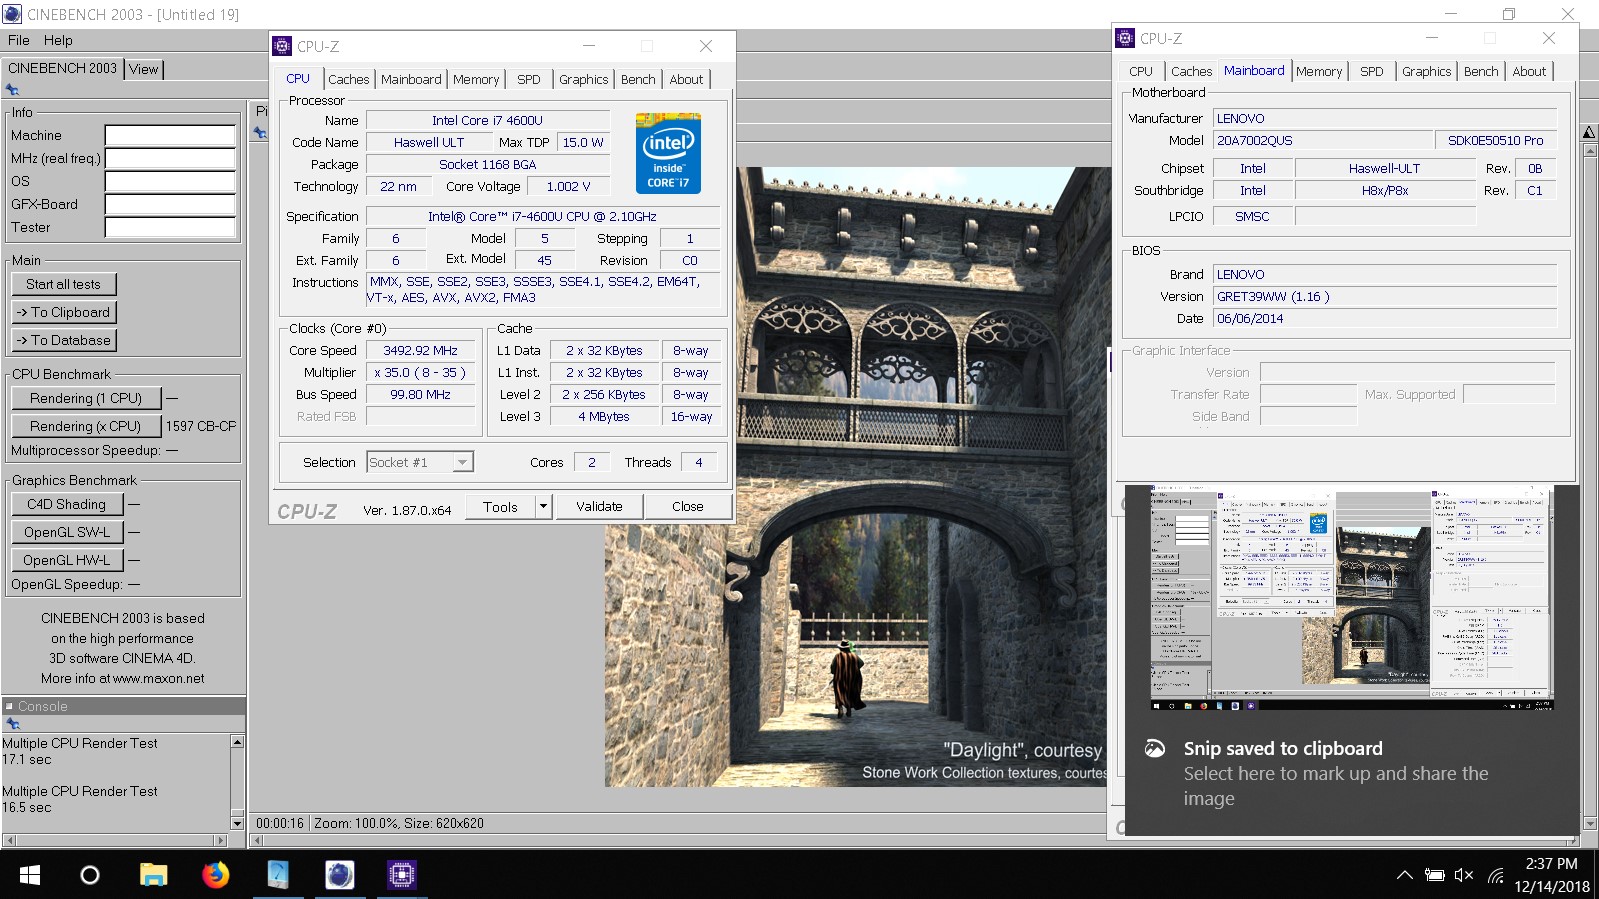Switch to CPU-Z from the taskbar
This screenshot has width=1599, height=899.
401,875
